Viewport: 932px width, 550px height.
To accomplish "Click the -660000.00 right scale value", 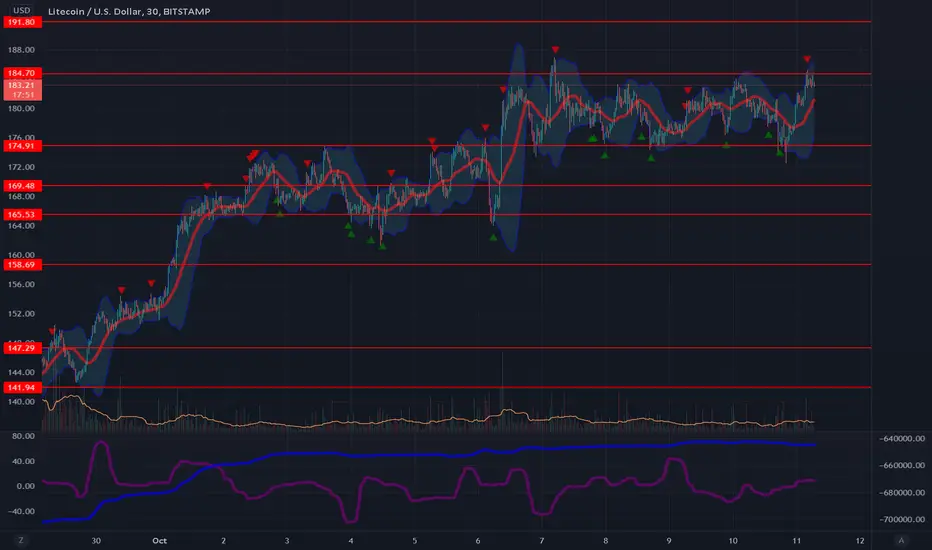I will coord(901,465).
